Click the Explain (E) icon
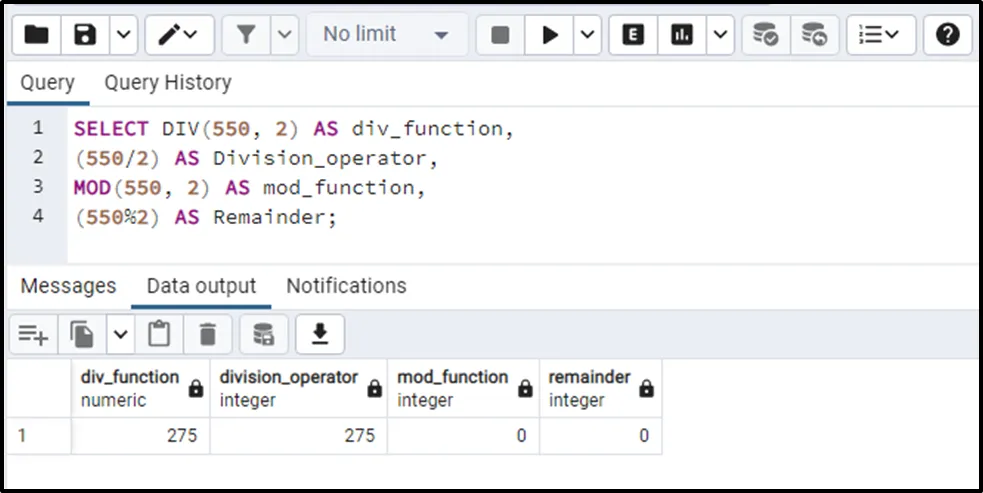Screen dimensions: 983x493 tap(632, 36)
